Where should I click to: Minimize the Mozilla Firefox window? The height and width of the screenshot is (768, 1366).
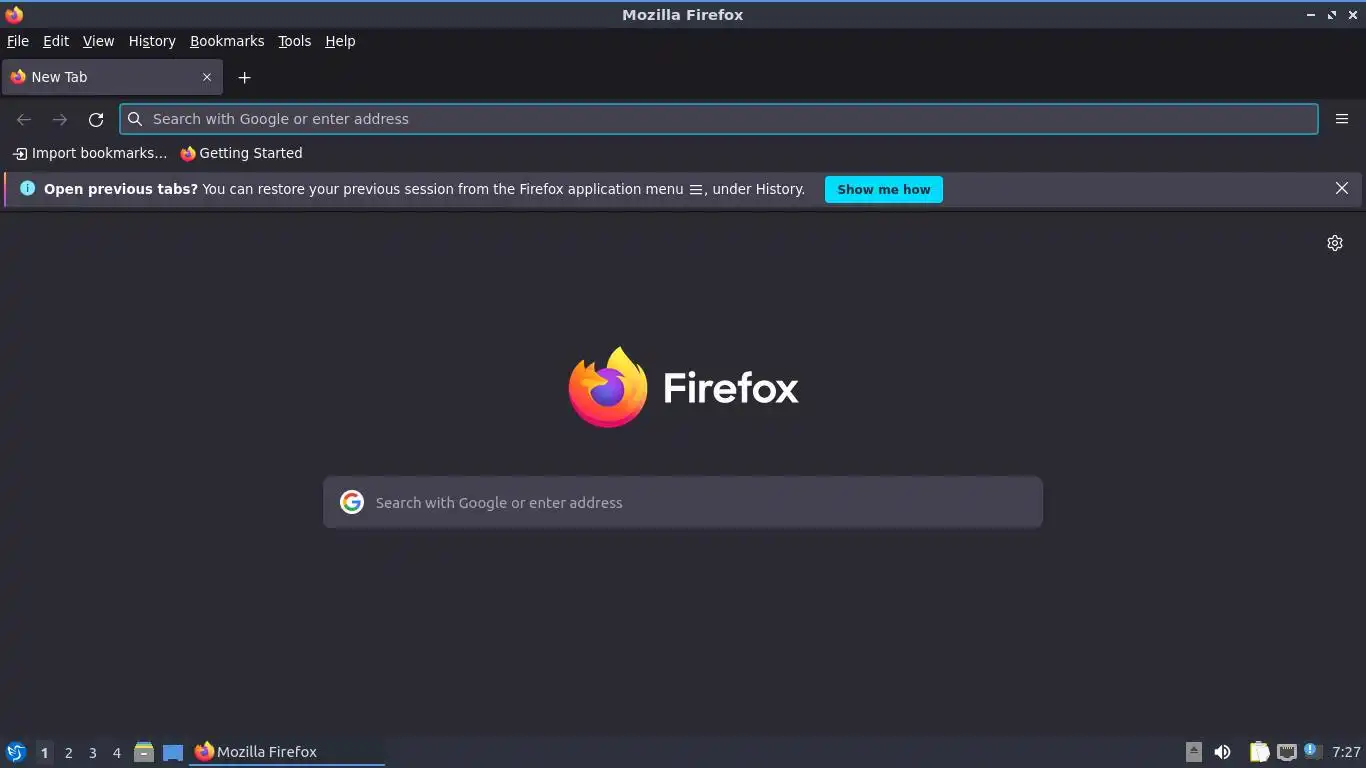[1310, 15]
